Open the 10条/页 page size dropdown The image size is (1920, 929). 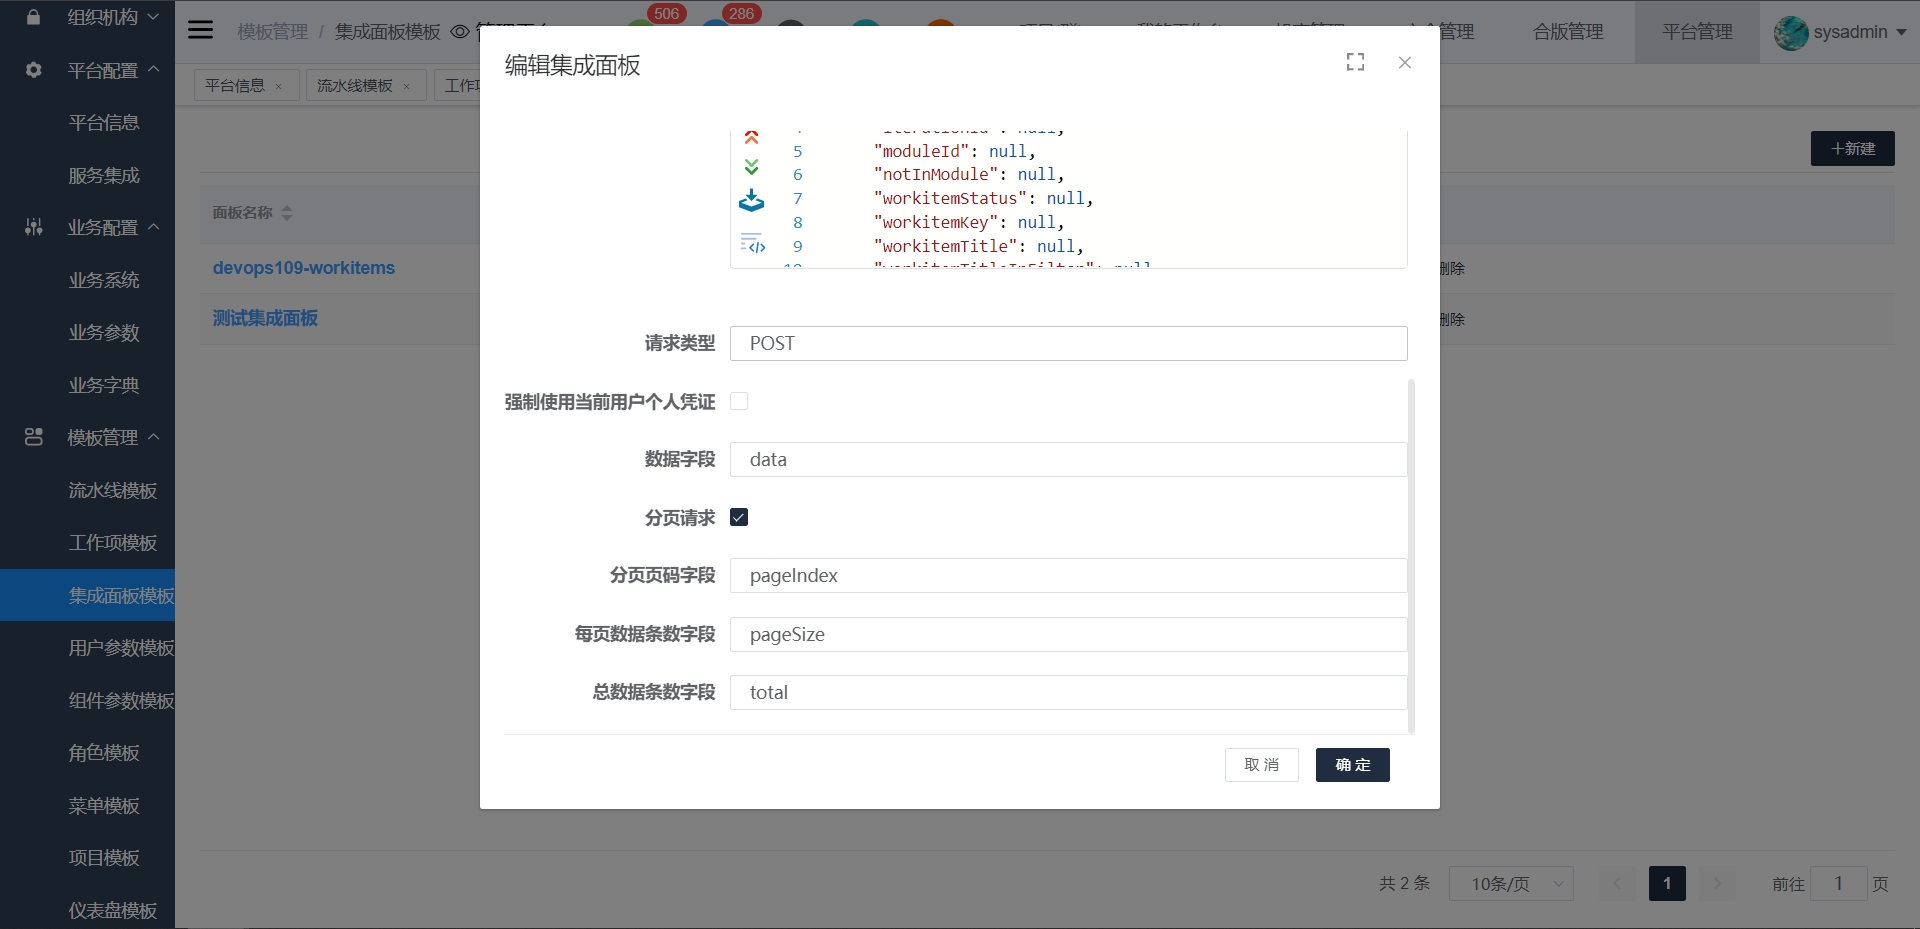[1510, 884]
